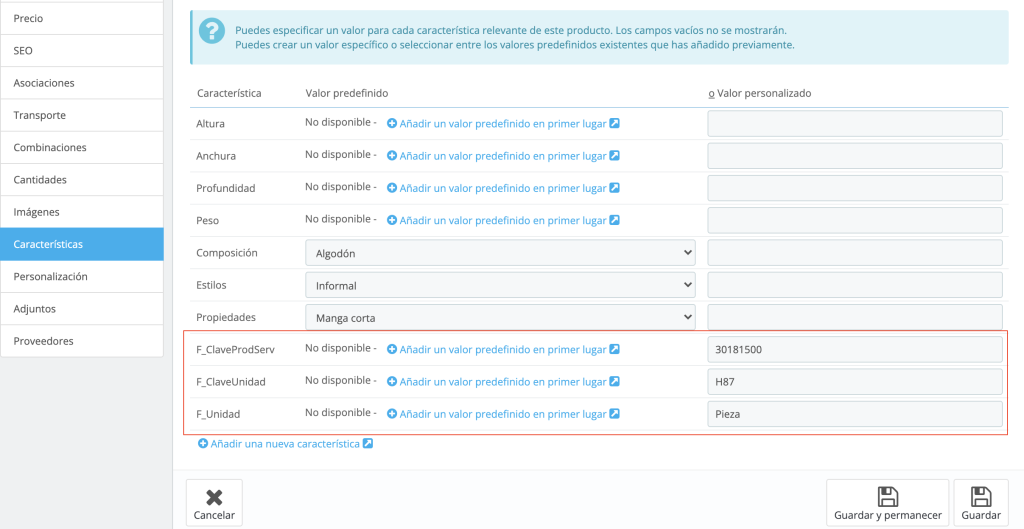The image size is (1024, 529).
Task: Click custom value field for Composición
Action: pos(855,253)
